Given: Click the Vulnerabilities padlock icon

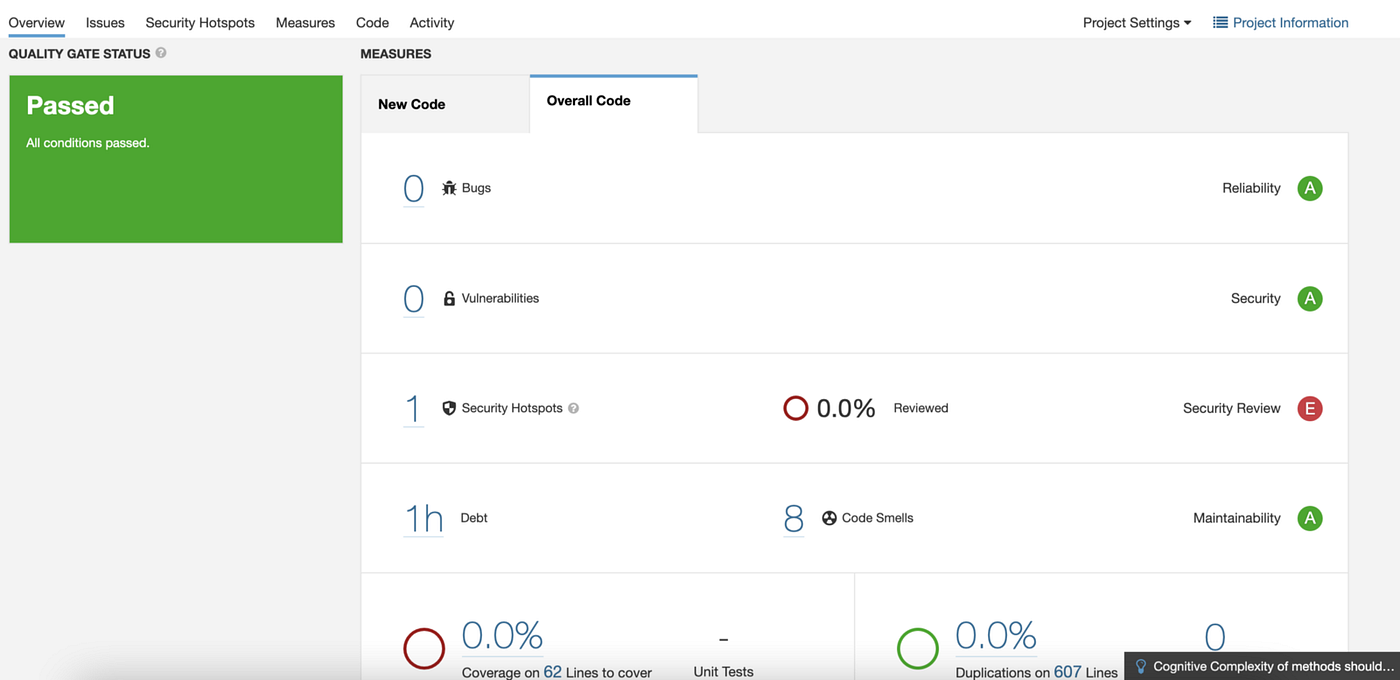Looking at the screenshot, I should coord(448,297).
